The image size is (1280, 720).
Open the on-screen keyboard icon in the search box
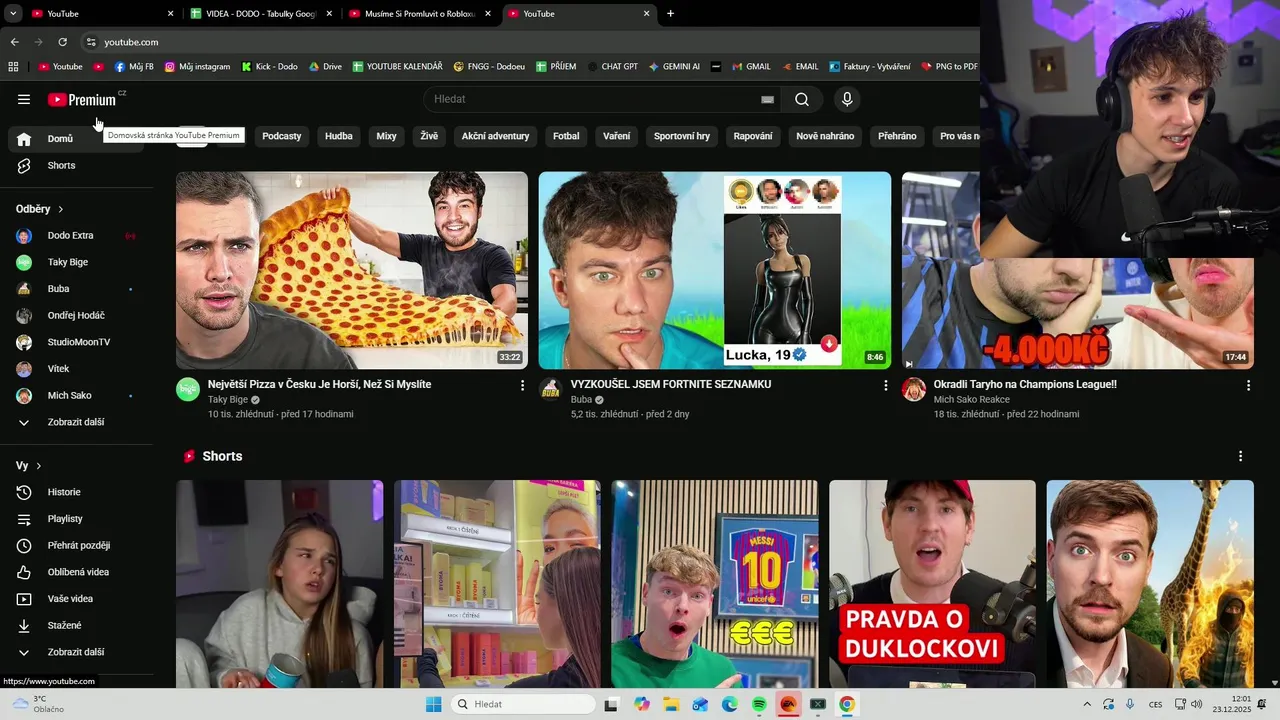[767, 99]
